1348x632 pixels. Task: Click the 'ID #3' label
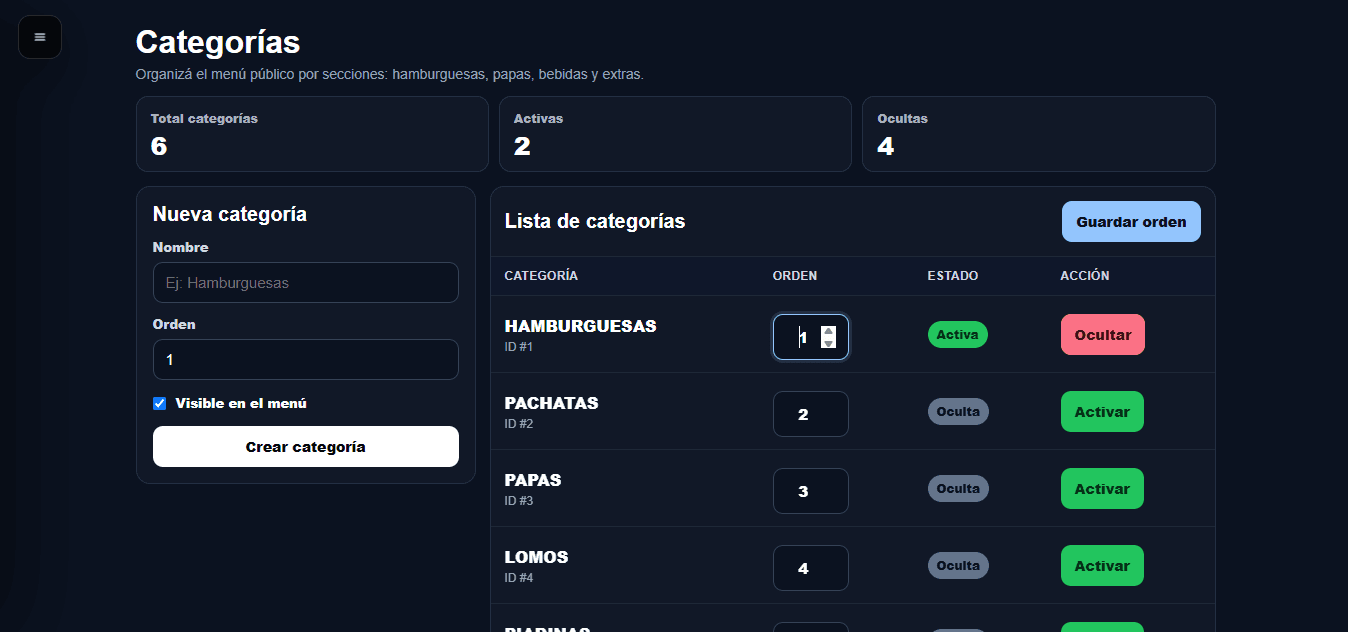(x=519, y=501)
